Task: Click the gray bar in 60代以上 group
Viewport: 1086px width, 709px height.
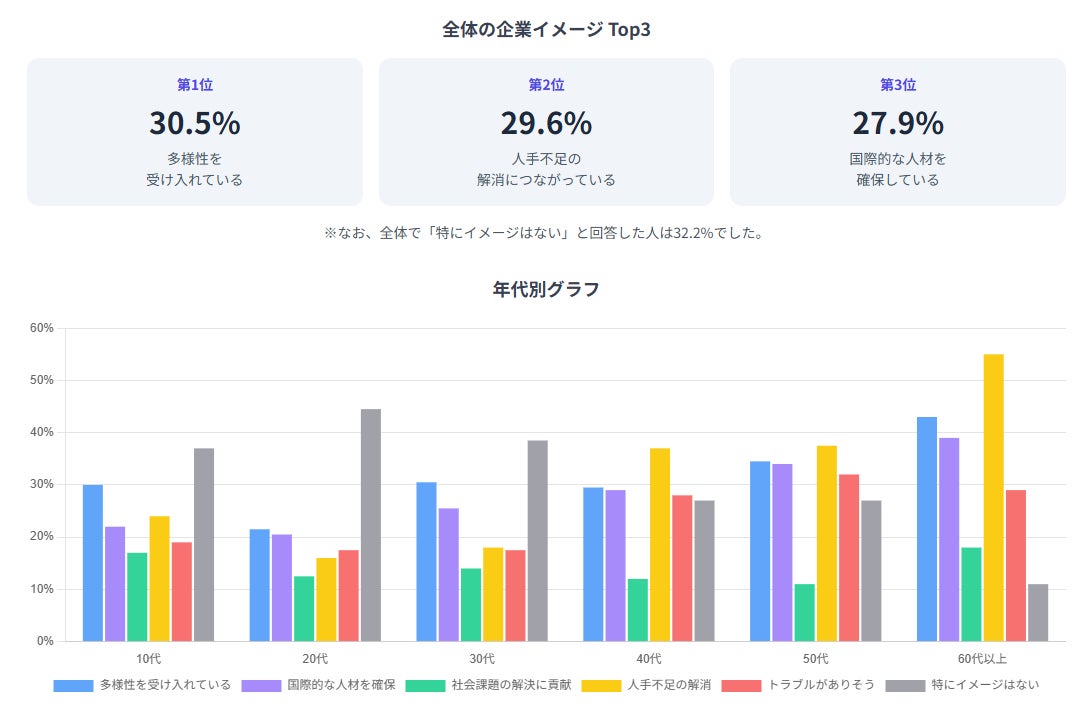Action: point(1038,612)
